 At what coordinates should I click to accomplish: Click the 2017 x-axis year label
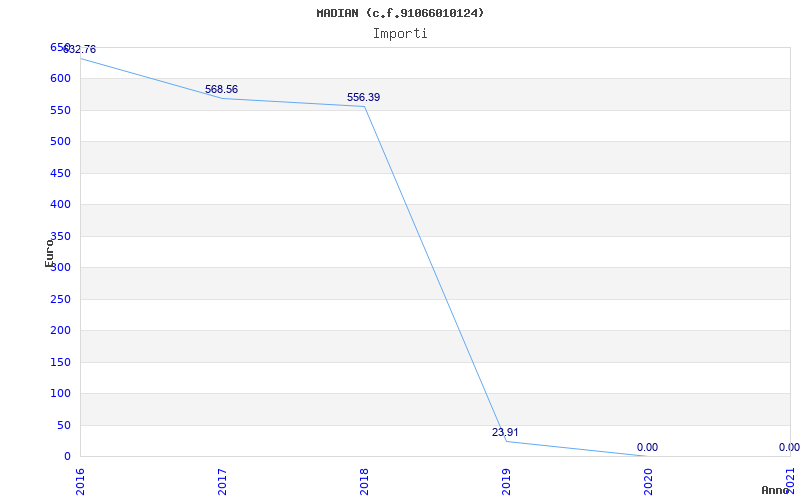click(x=222, y=482)
